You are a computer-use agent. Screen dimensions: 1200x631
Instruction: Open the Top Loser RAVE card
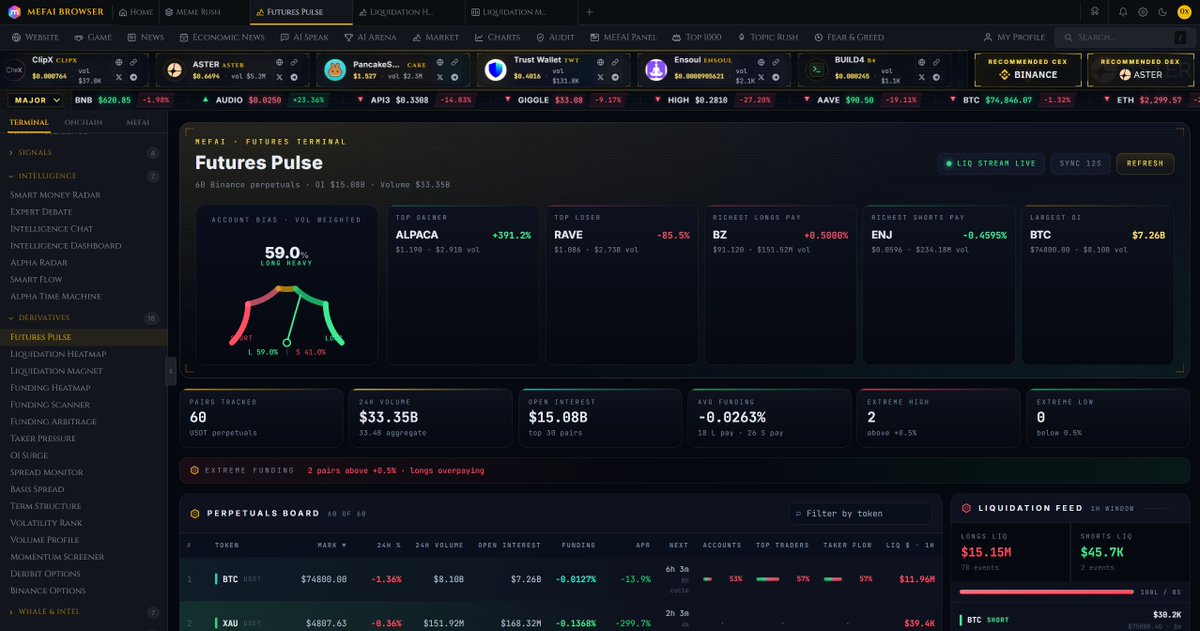[x=621, y=285]
